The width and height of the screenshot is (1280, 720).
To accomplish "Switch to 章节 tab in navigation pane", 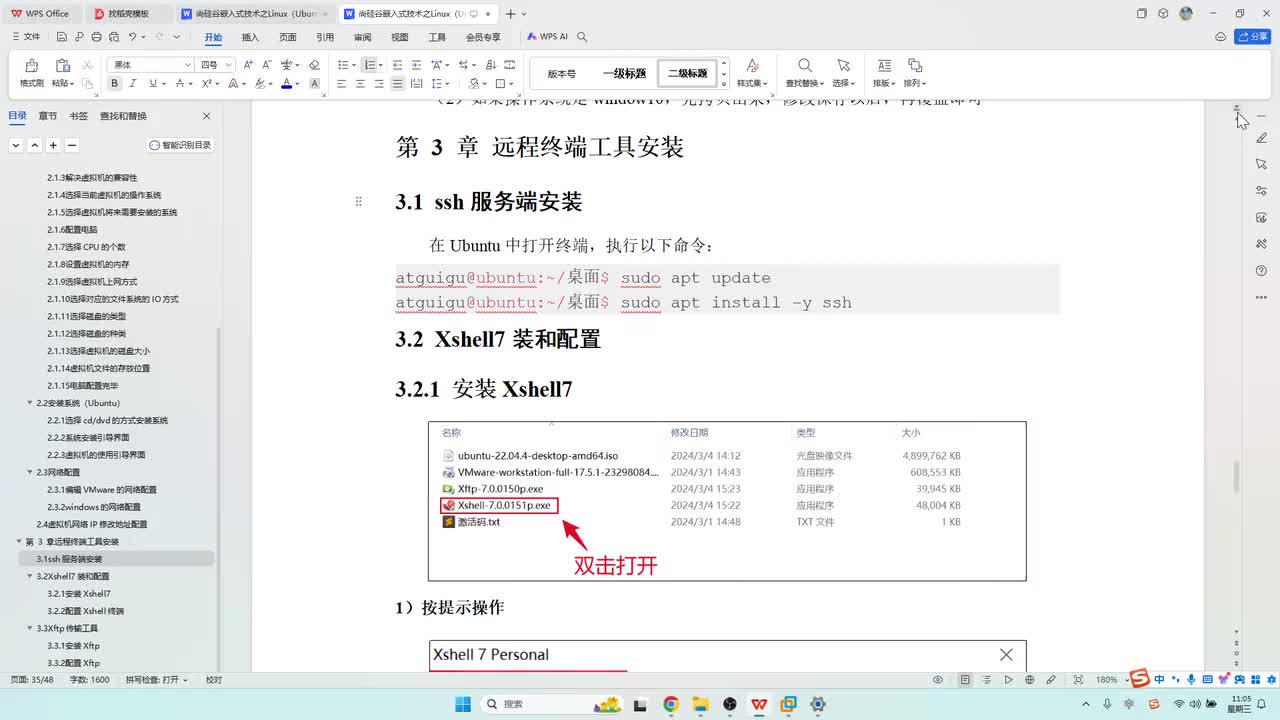I will (48, 116).
